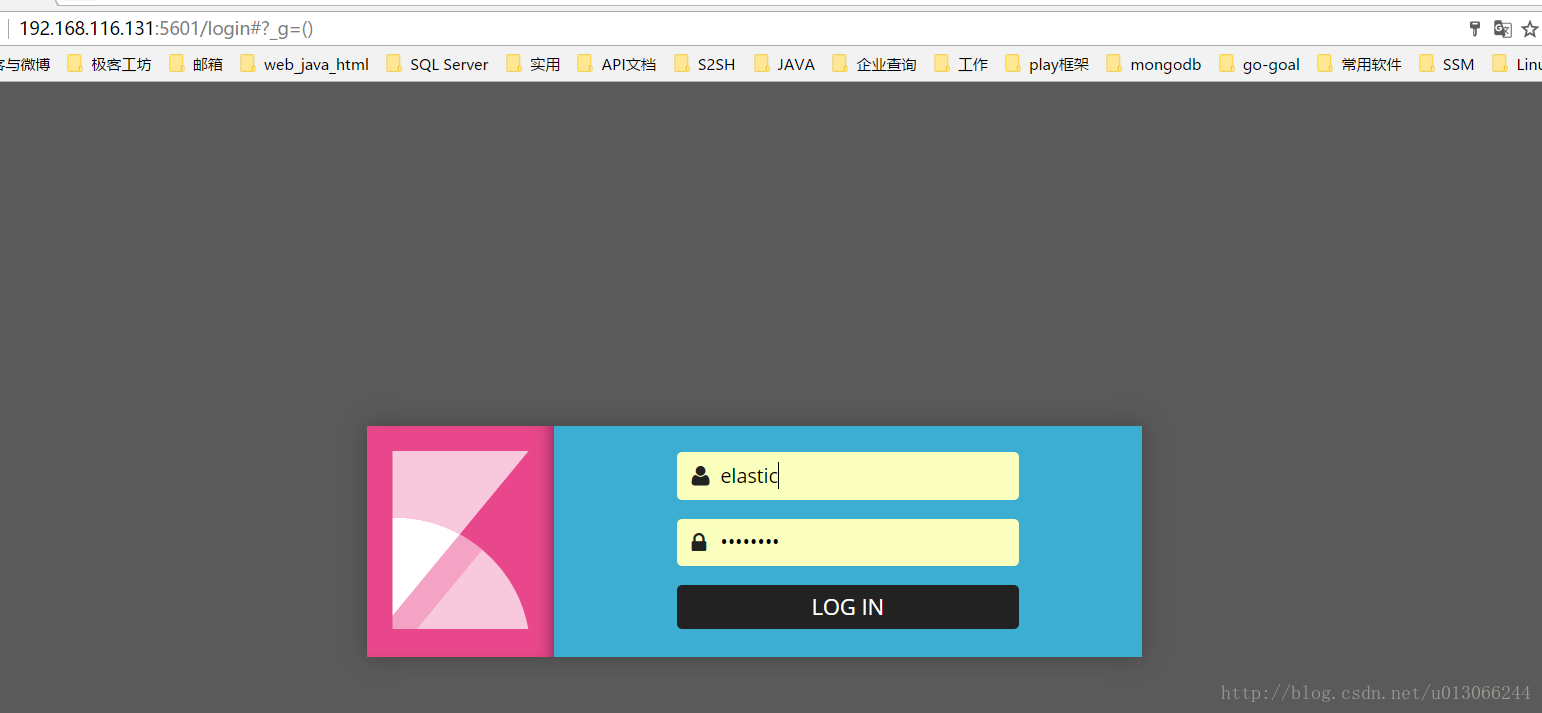
Task: Open the SSM bookmark folder
Action: (1447, 64)
